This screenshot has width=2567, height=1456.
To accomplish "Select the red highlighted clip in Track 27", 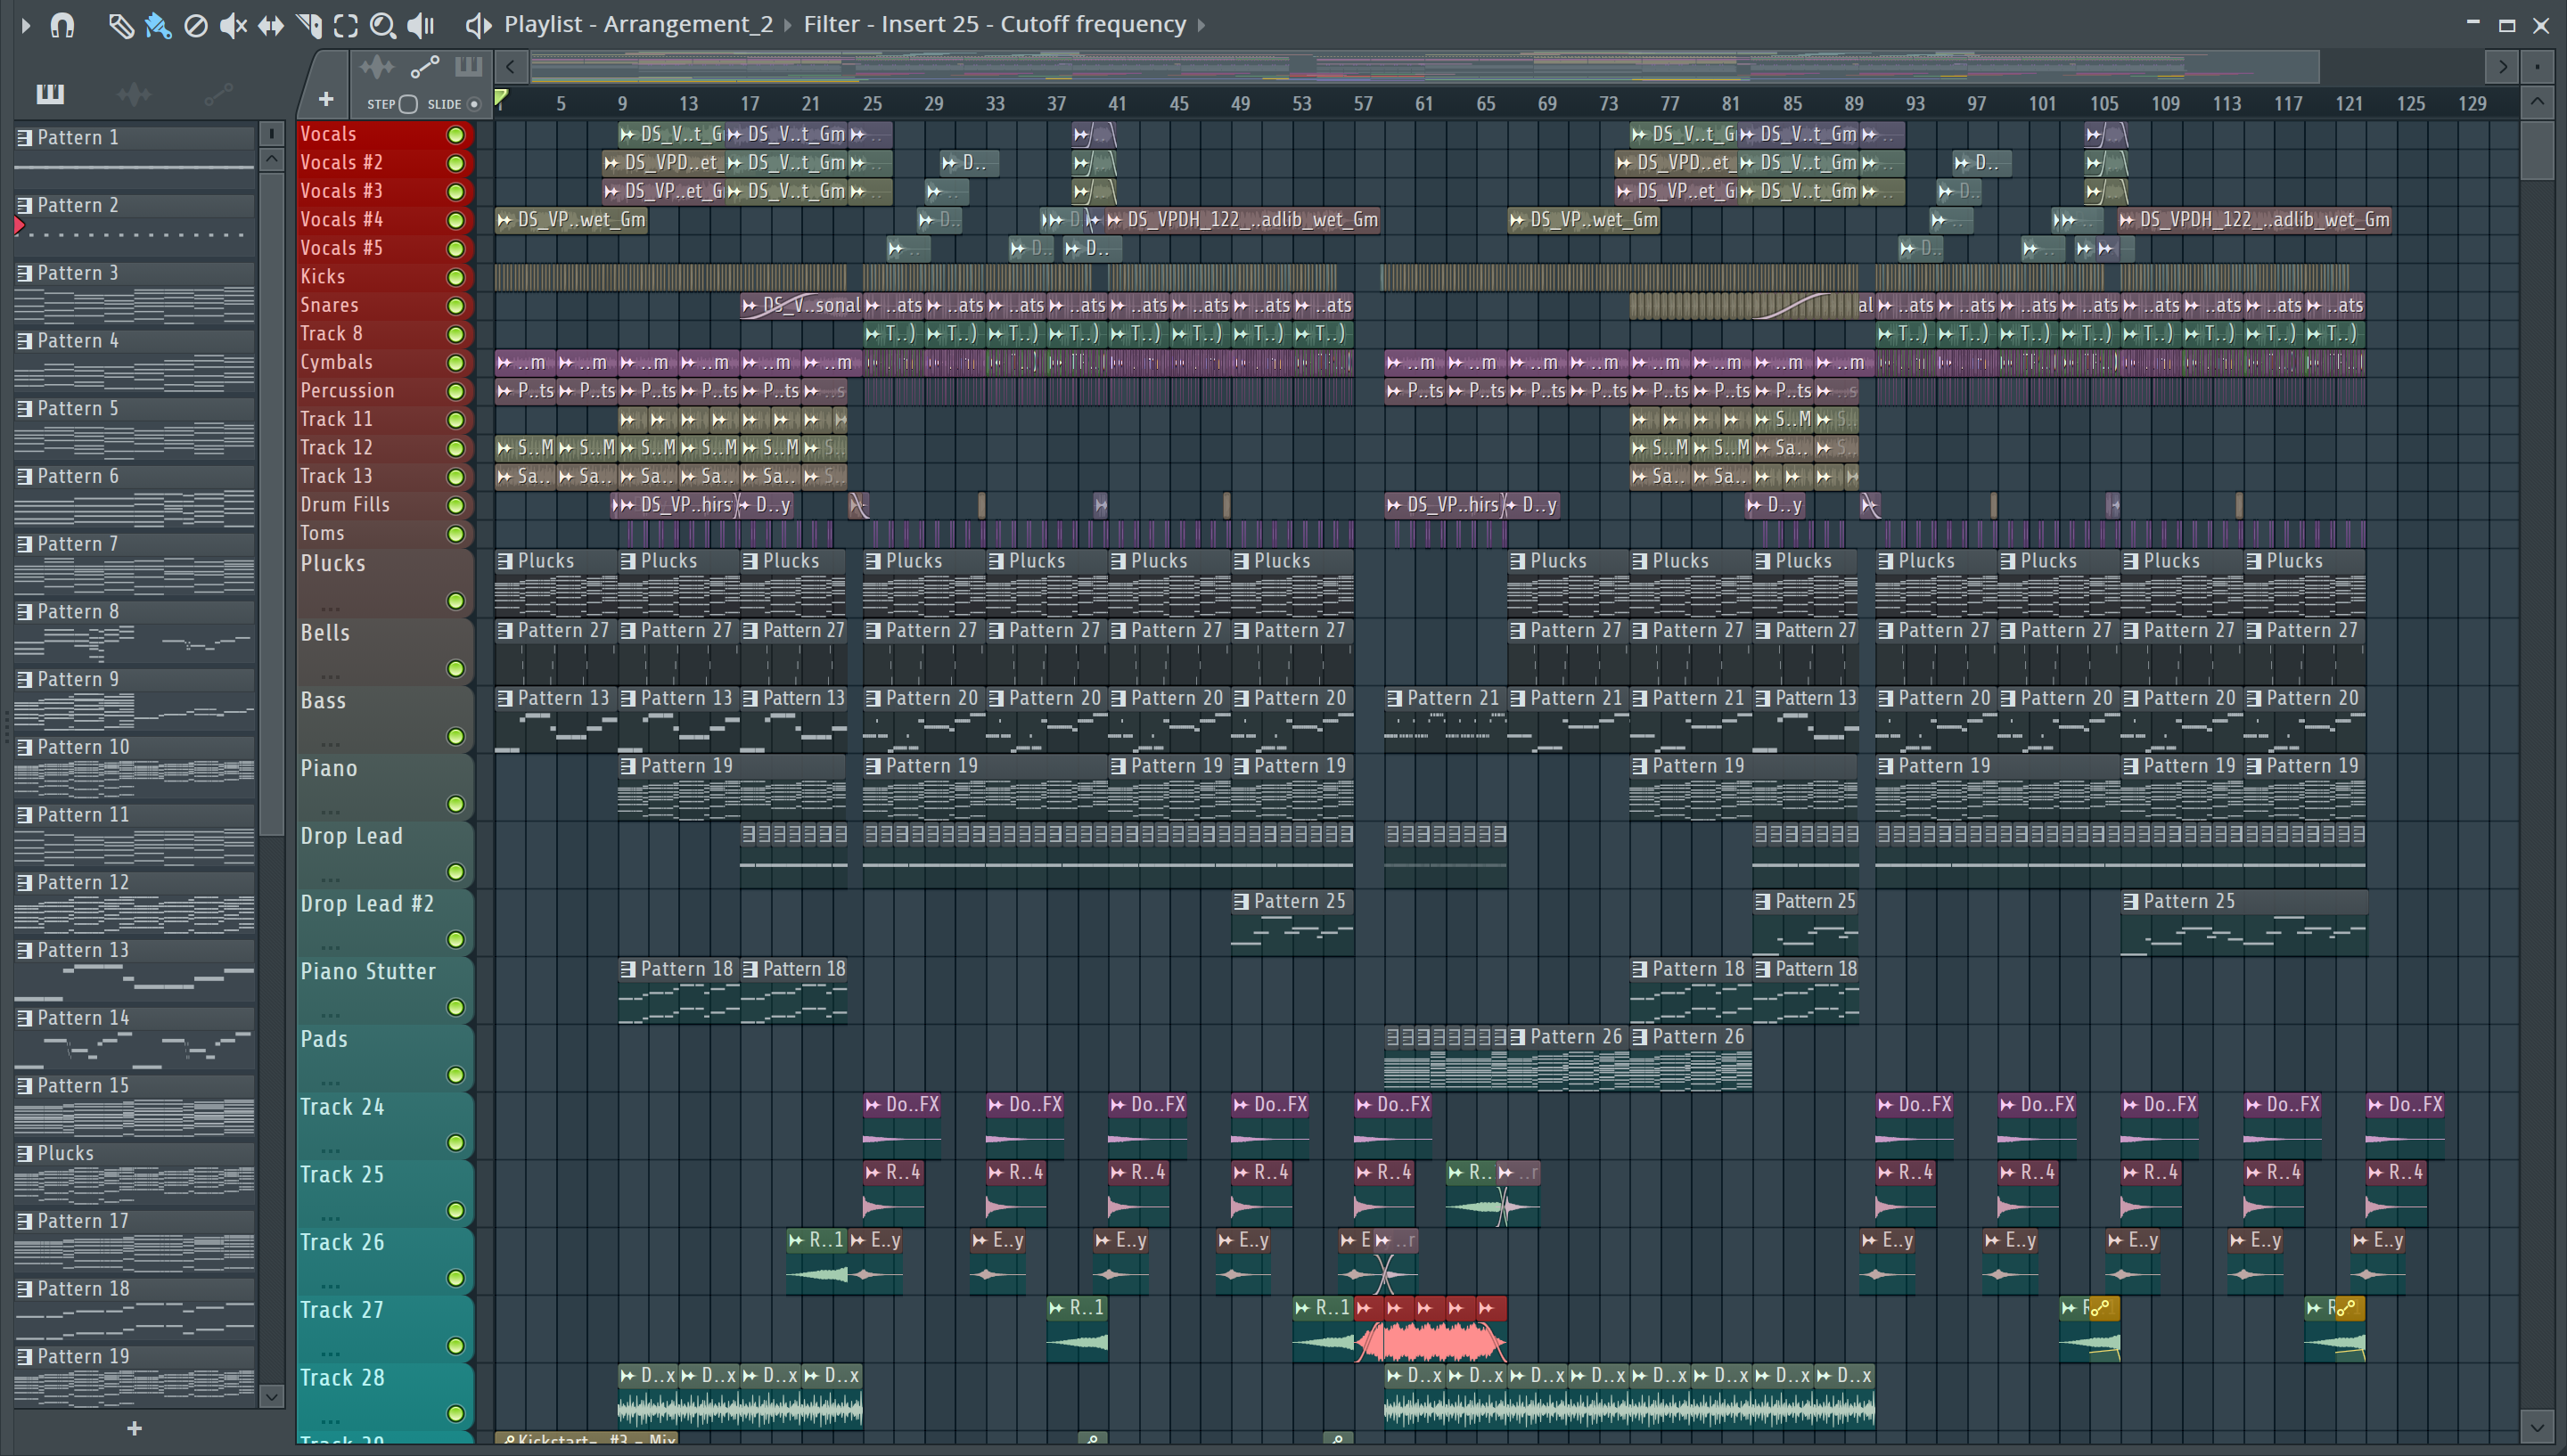I will 1430,1330.
